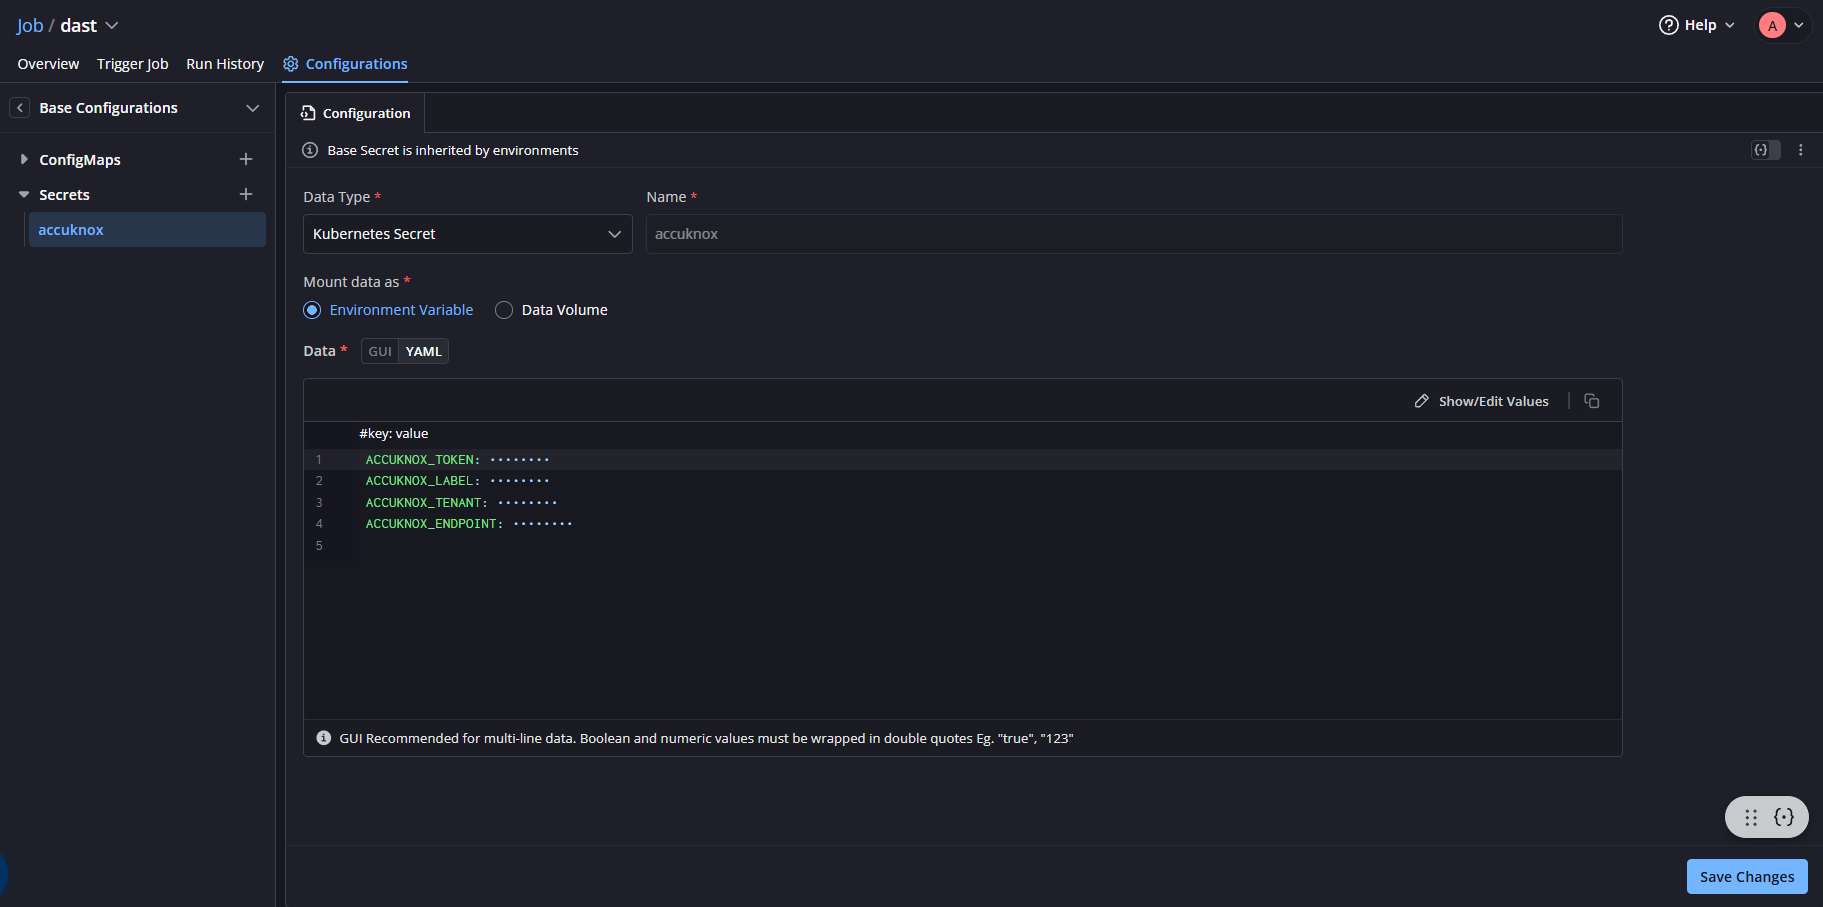Click the curly braces icon in floating widget
Image resolution: width=1823 pixels, height=907 pixels.
click(x=1784, y=817)
